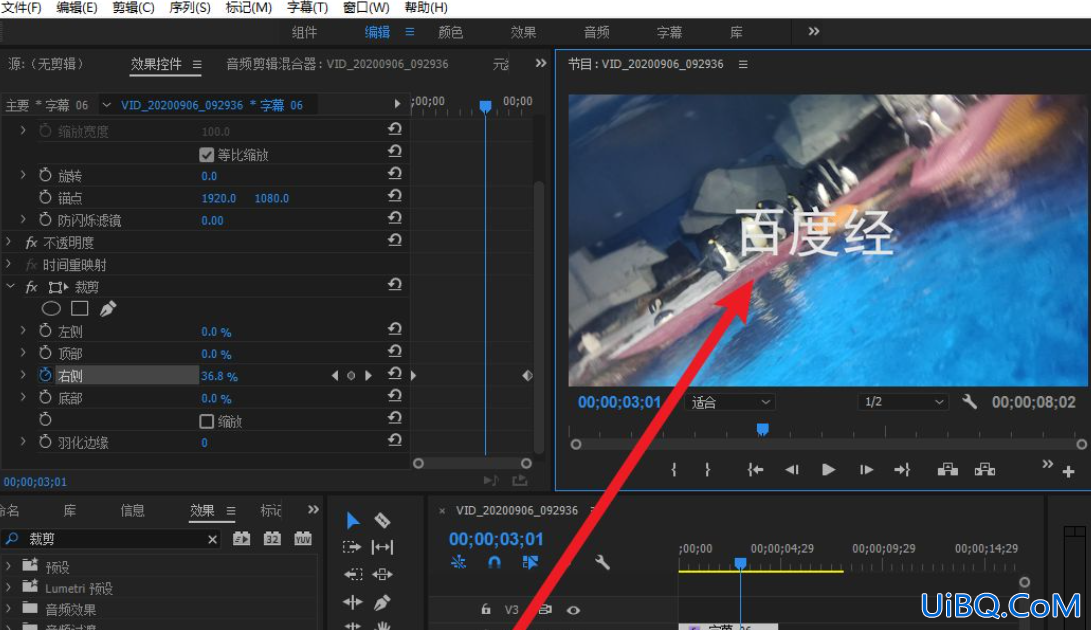This screenshot has width=1091, height=630.
Task: Go to Out point in program monitor
Action: 902,470
